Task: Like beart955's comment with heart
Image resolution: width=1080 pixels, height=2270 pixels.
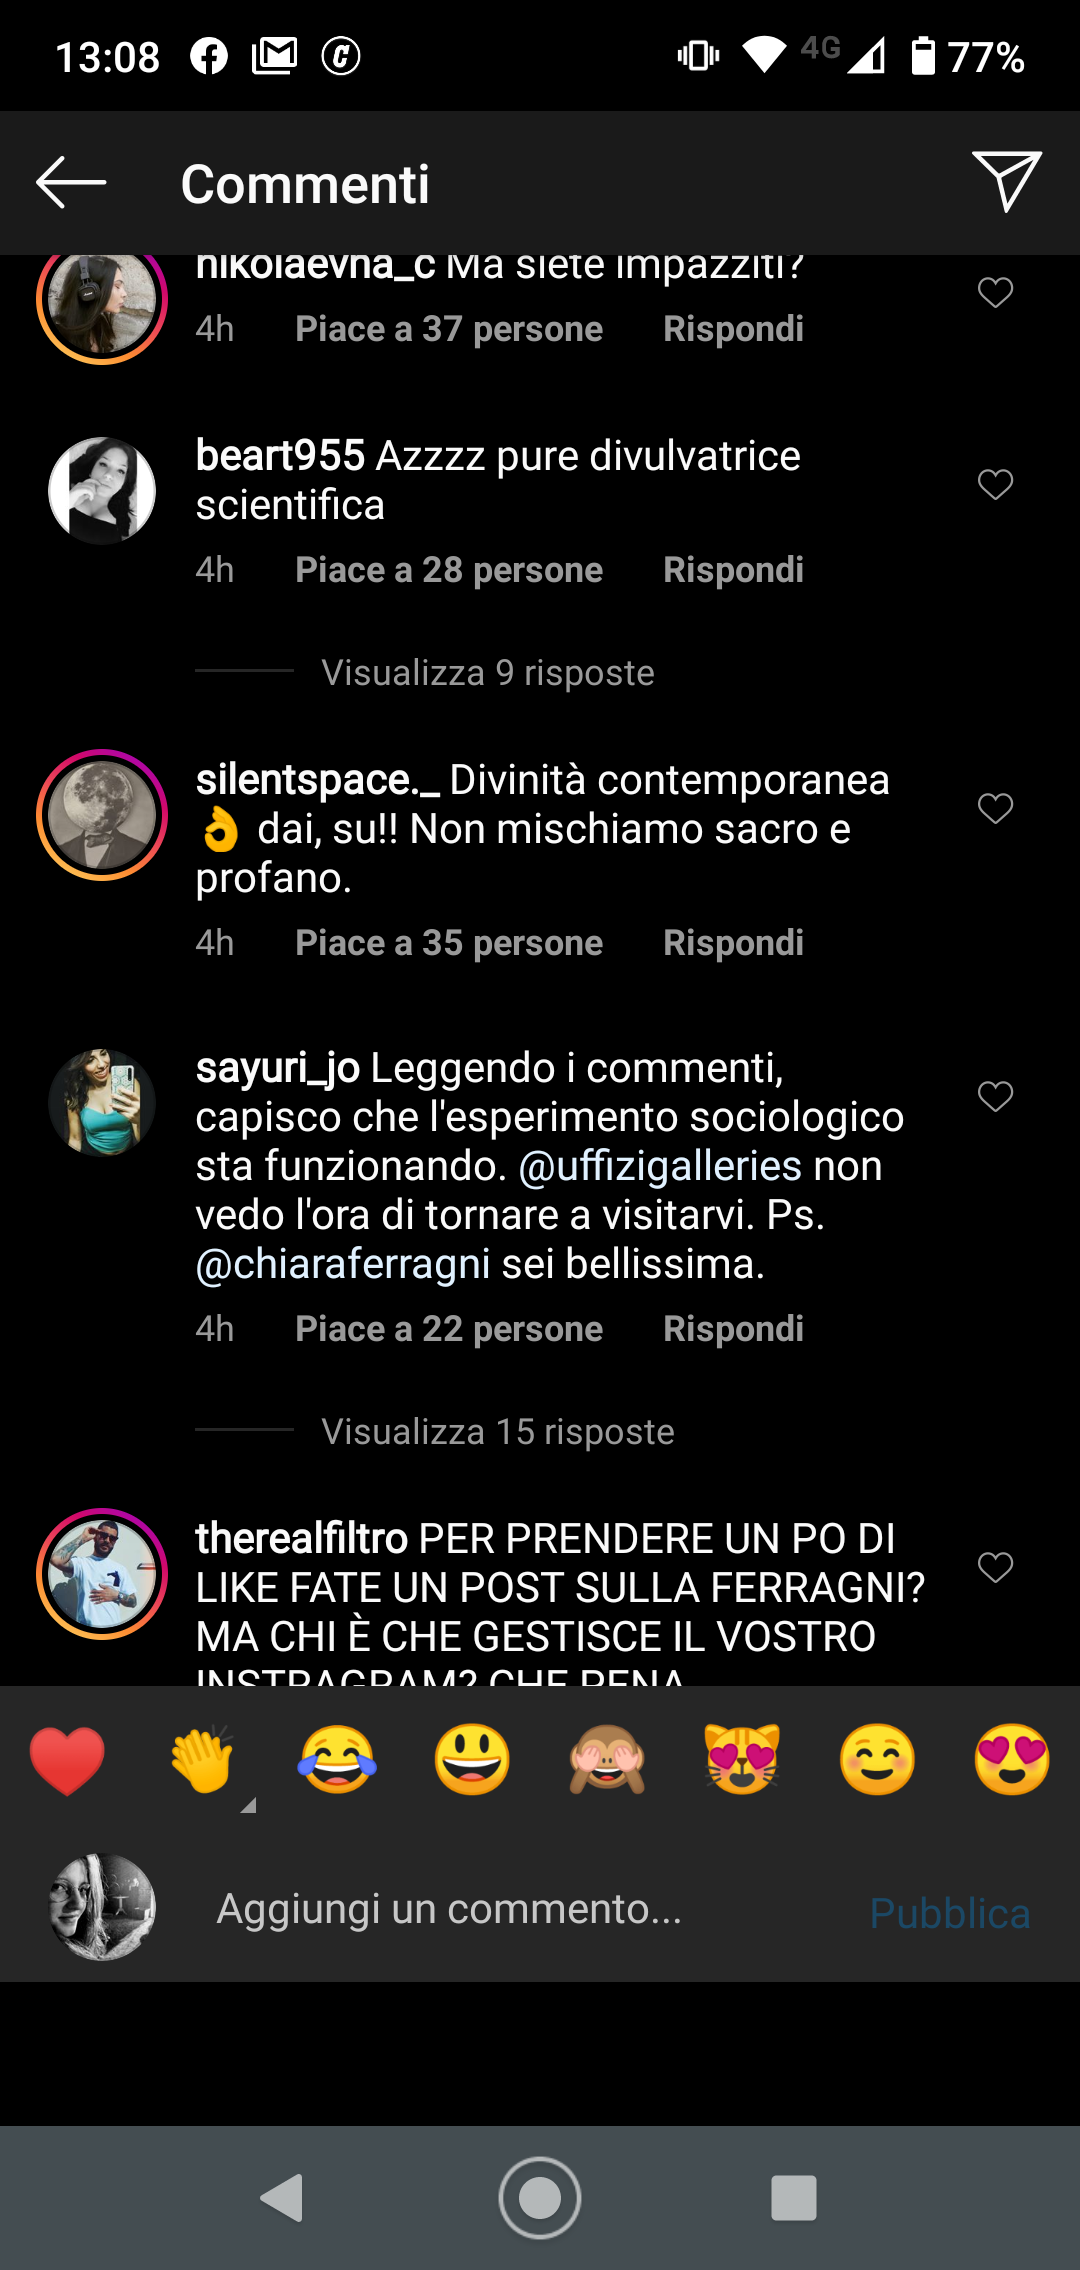Action: (x=995, y=485)
